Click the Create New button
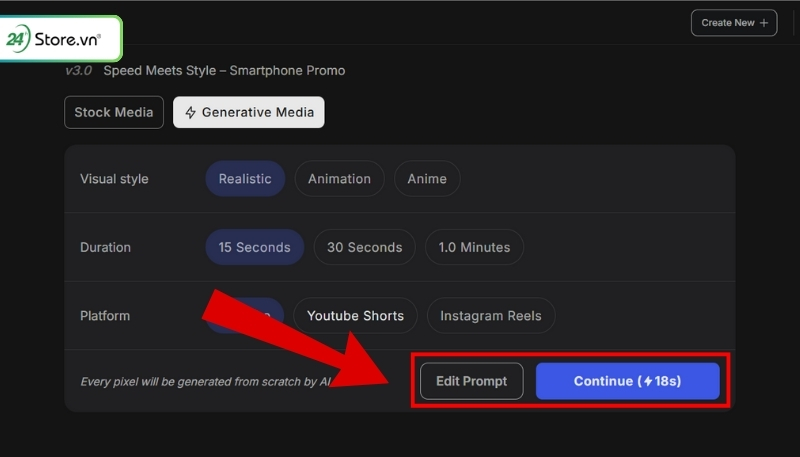Viewport: 800px width, 457px height. 733,23
